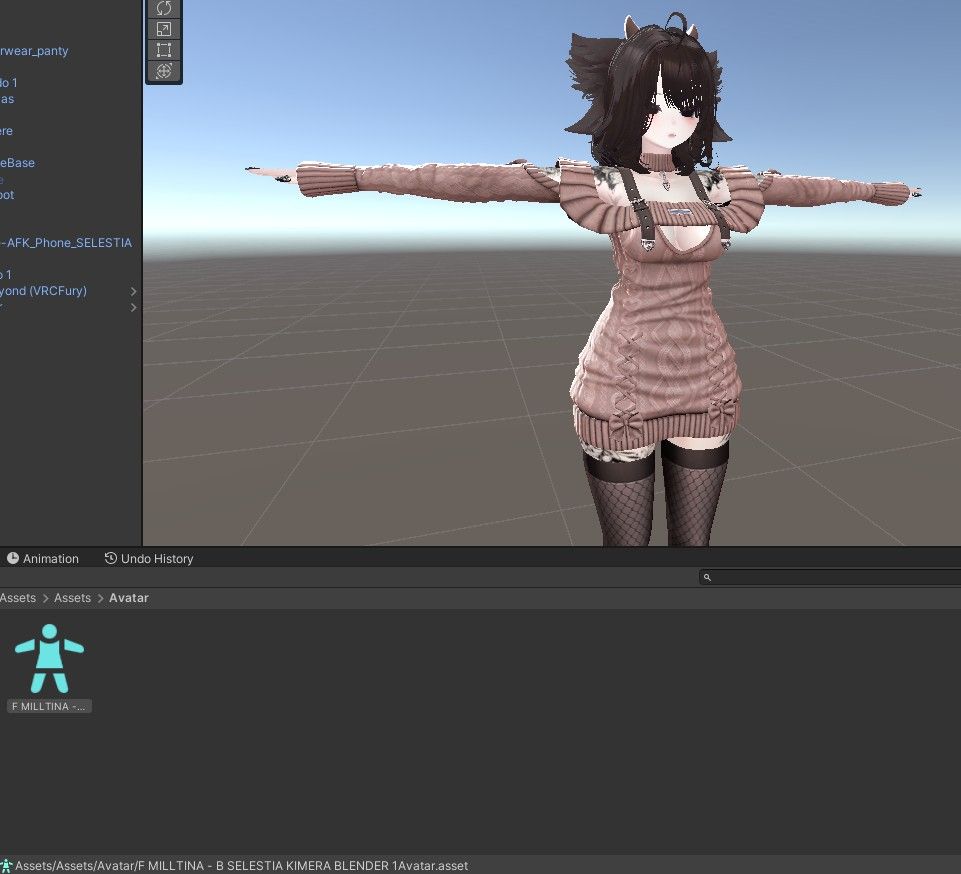This screenshot has width=961, height=874.
Task: Expand the hierarchy row below the VRCFury item
Action: pyautogui.click(x=134, y=307)
